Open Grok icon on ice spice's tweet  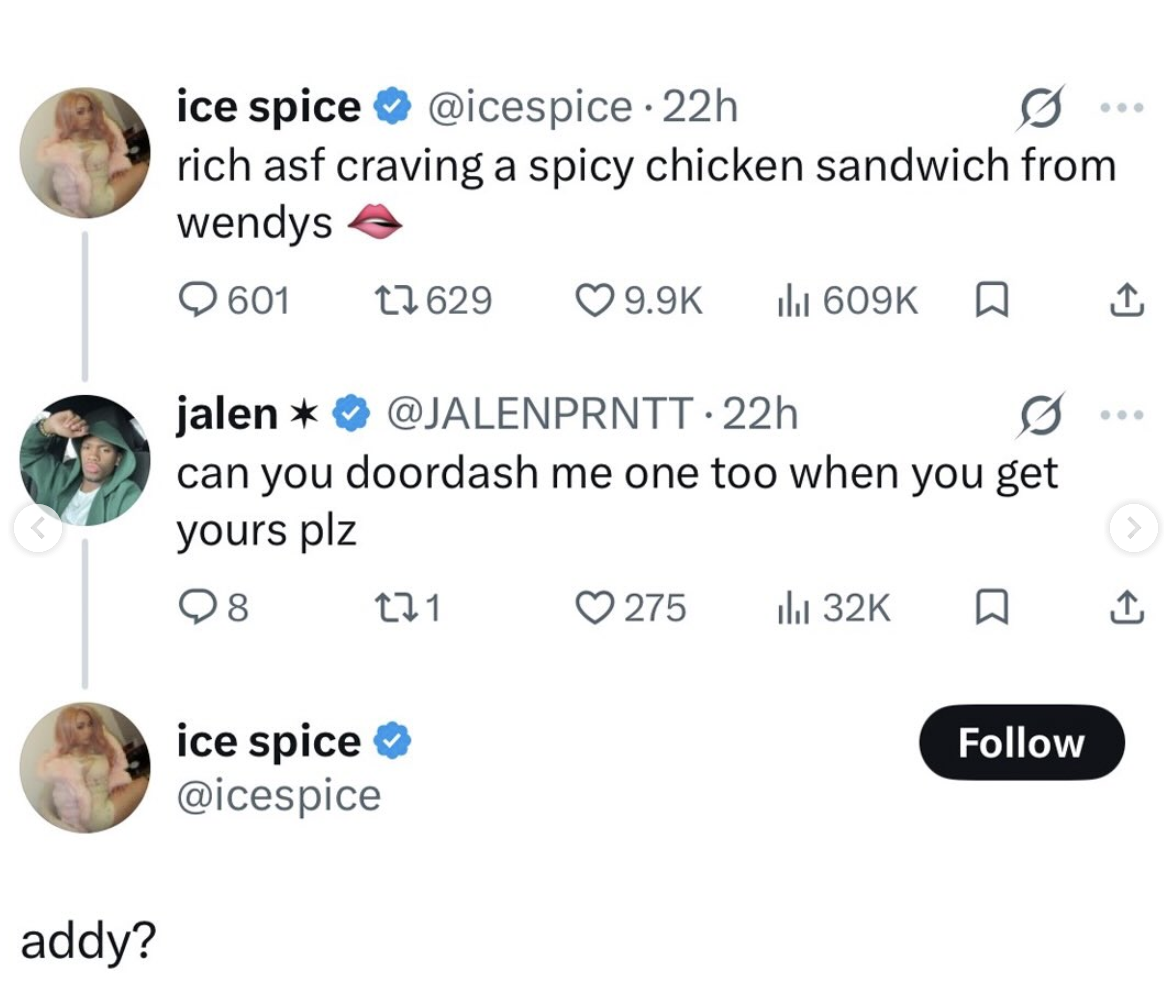(x=1039, y=107)
